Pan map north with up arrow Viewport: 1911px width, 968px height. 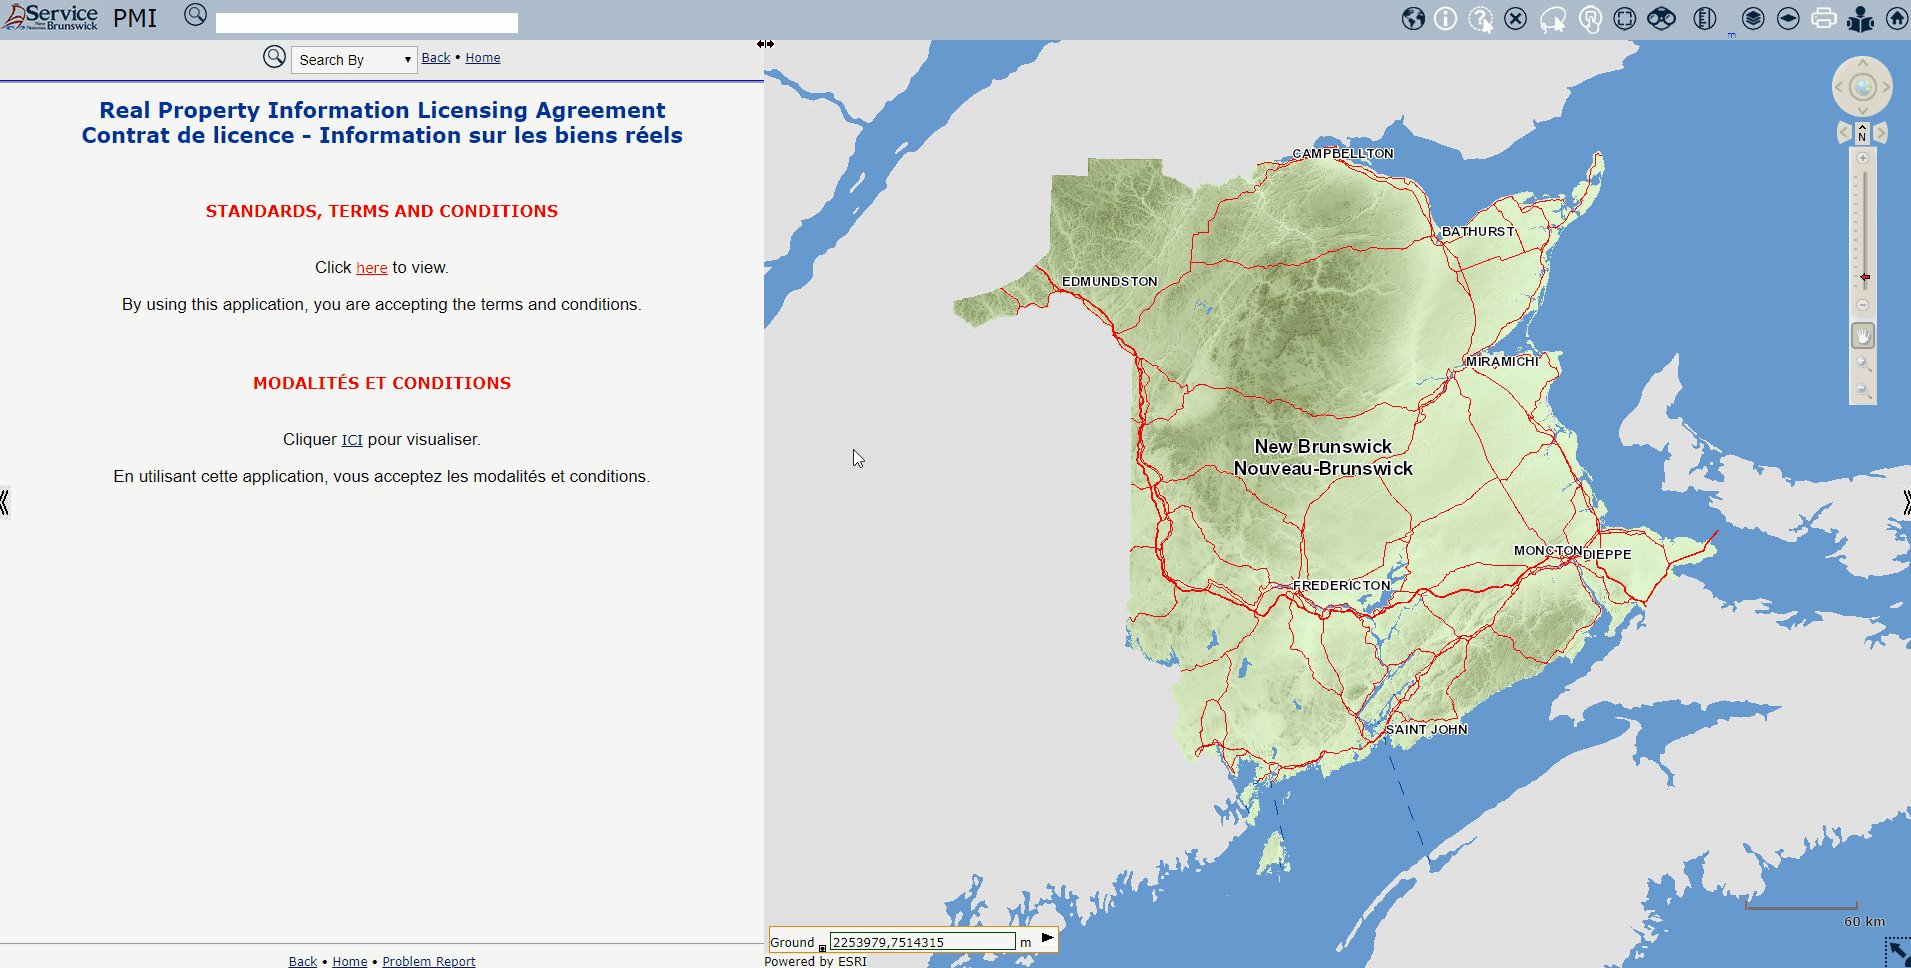[x=1862, y=64]
